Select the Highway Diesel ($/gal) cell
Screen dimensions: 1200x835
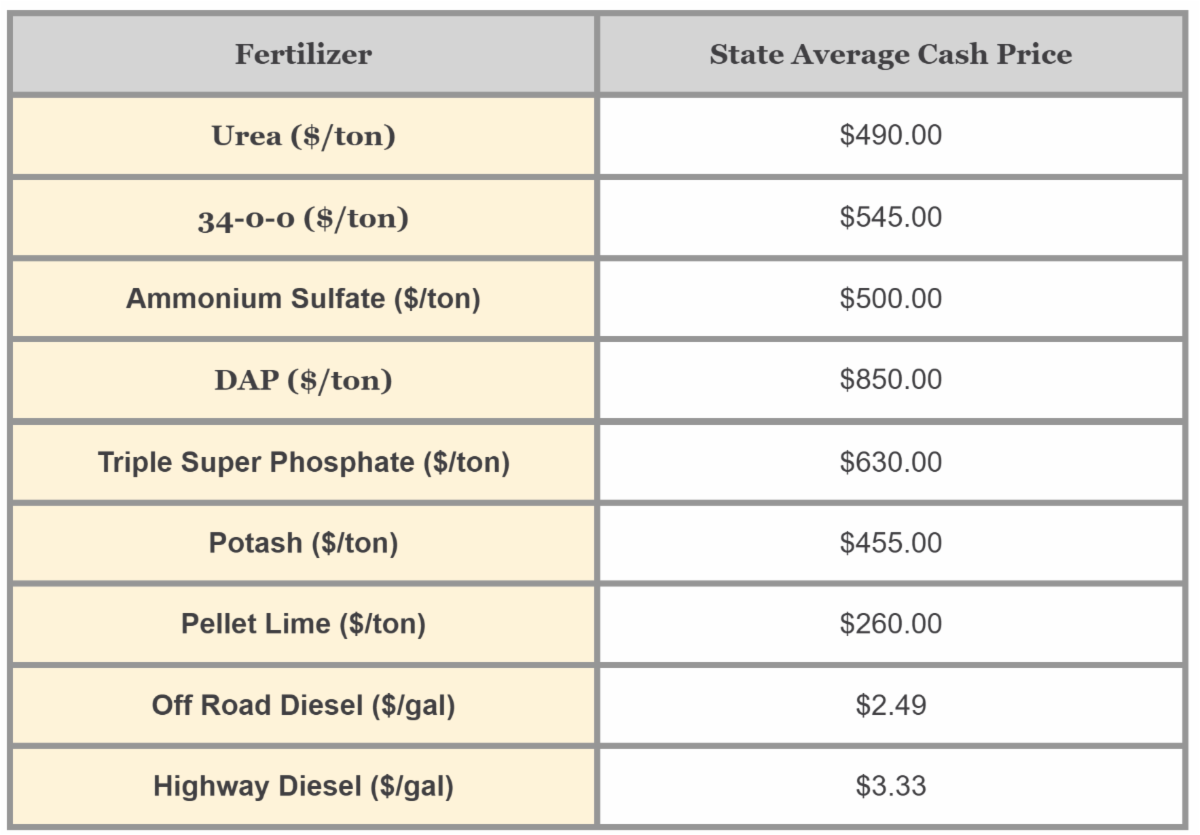click(x=303, y=786)
